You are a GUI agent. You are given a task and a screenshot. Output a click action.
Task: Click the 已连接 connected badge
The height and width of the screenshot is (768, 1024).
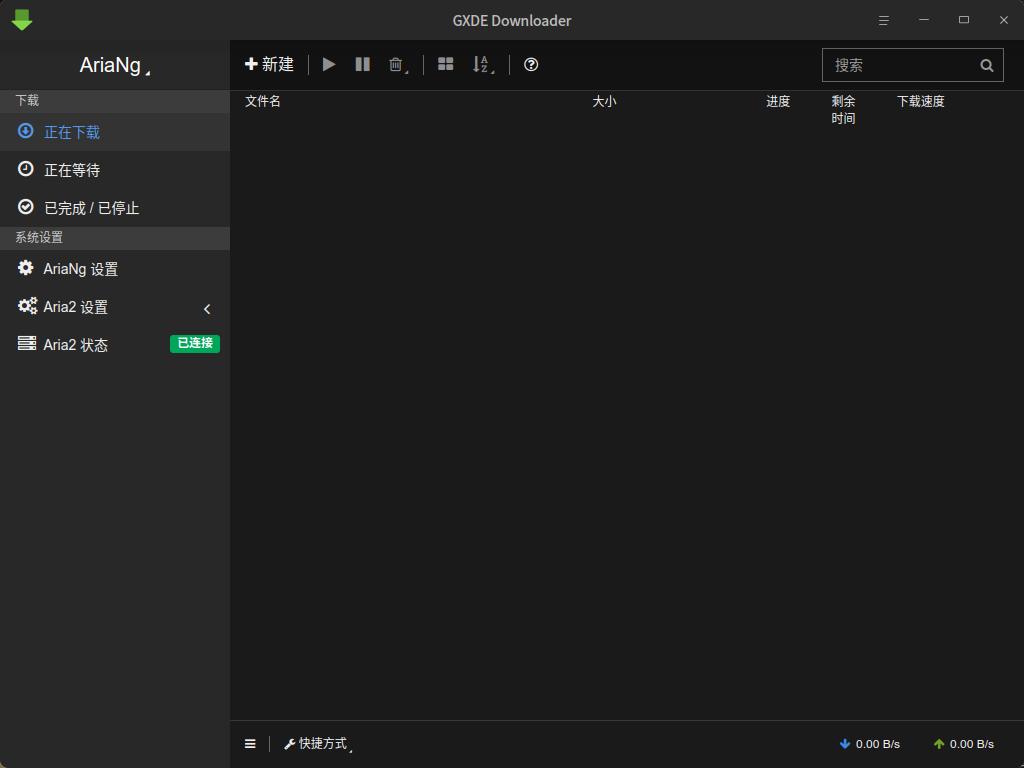tap(195, 344)
